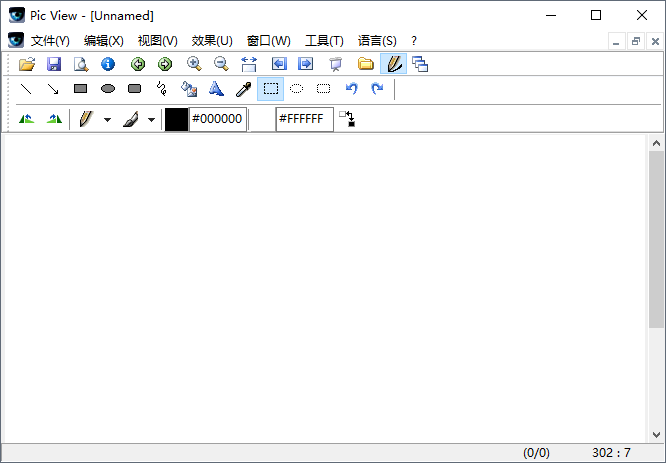Click the pencil pen style button
This screenshot has height=463, width=666.
(x=86, y=119)
